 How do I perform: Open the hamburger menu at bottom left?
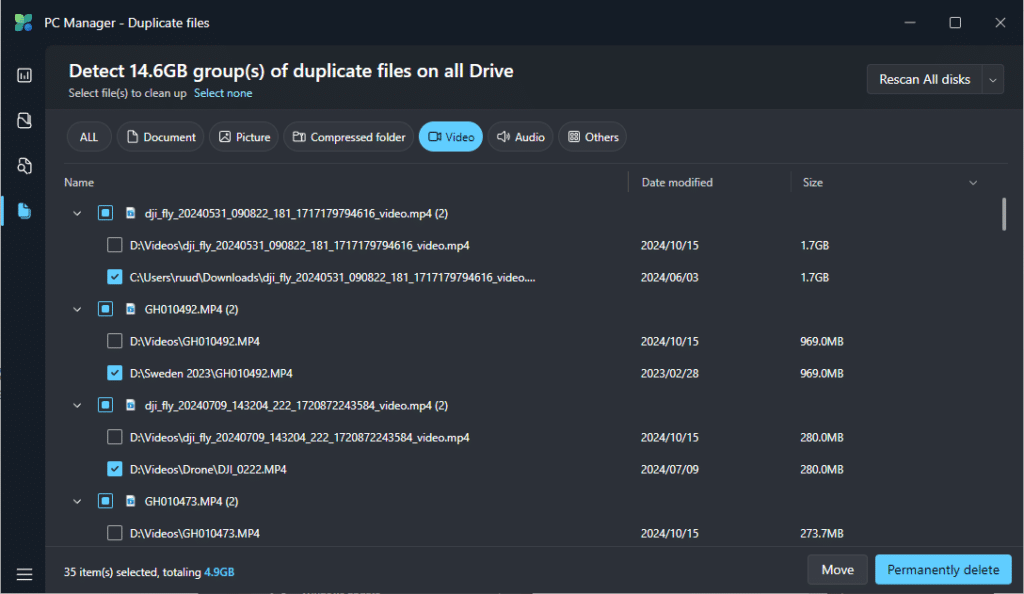24,574
